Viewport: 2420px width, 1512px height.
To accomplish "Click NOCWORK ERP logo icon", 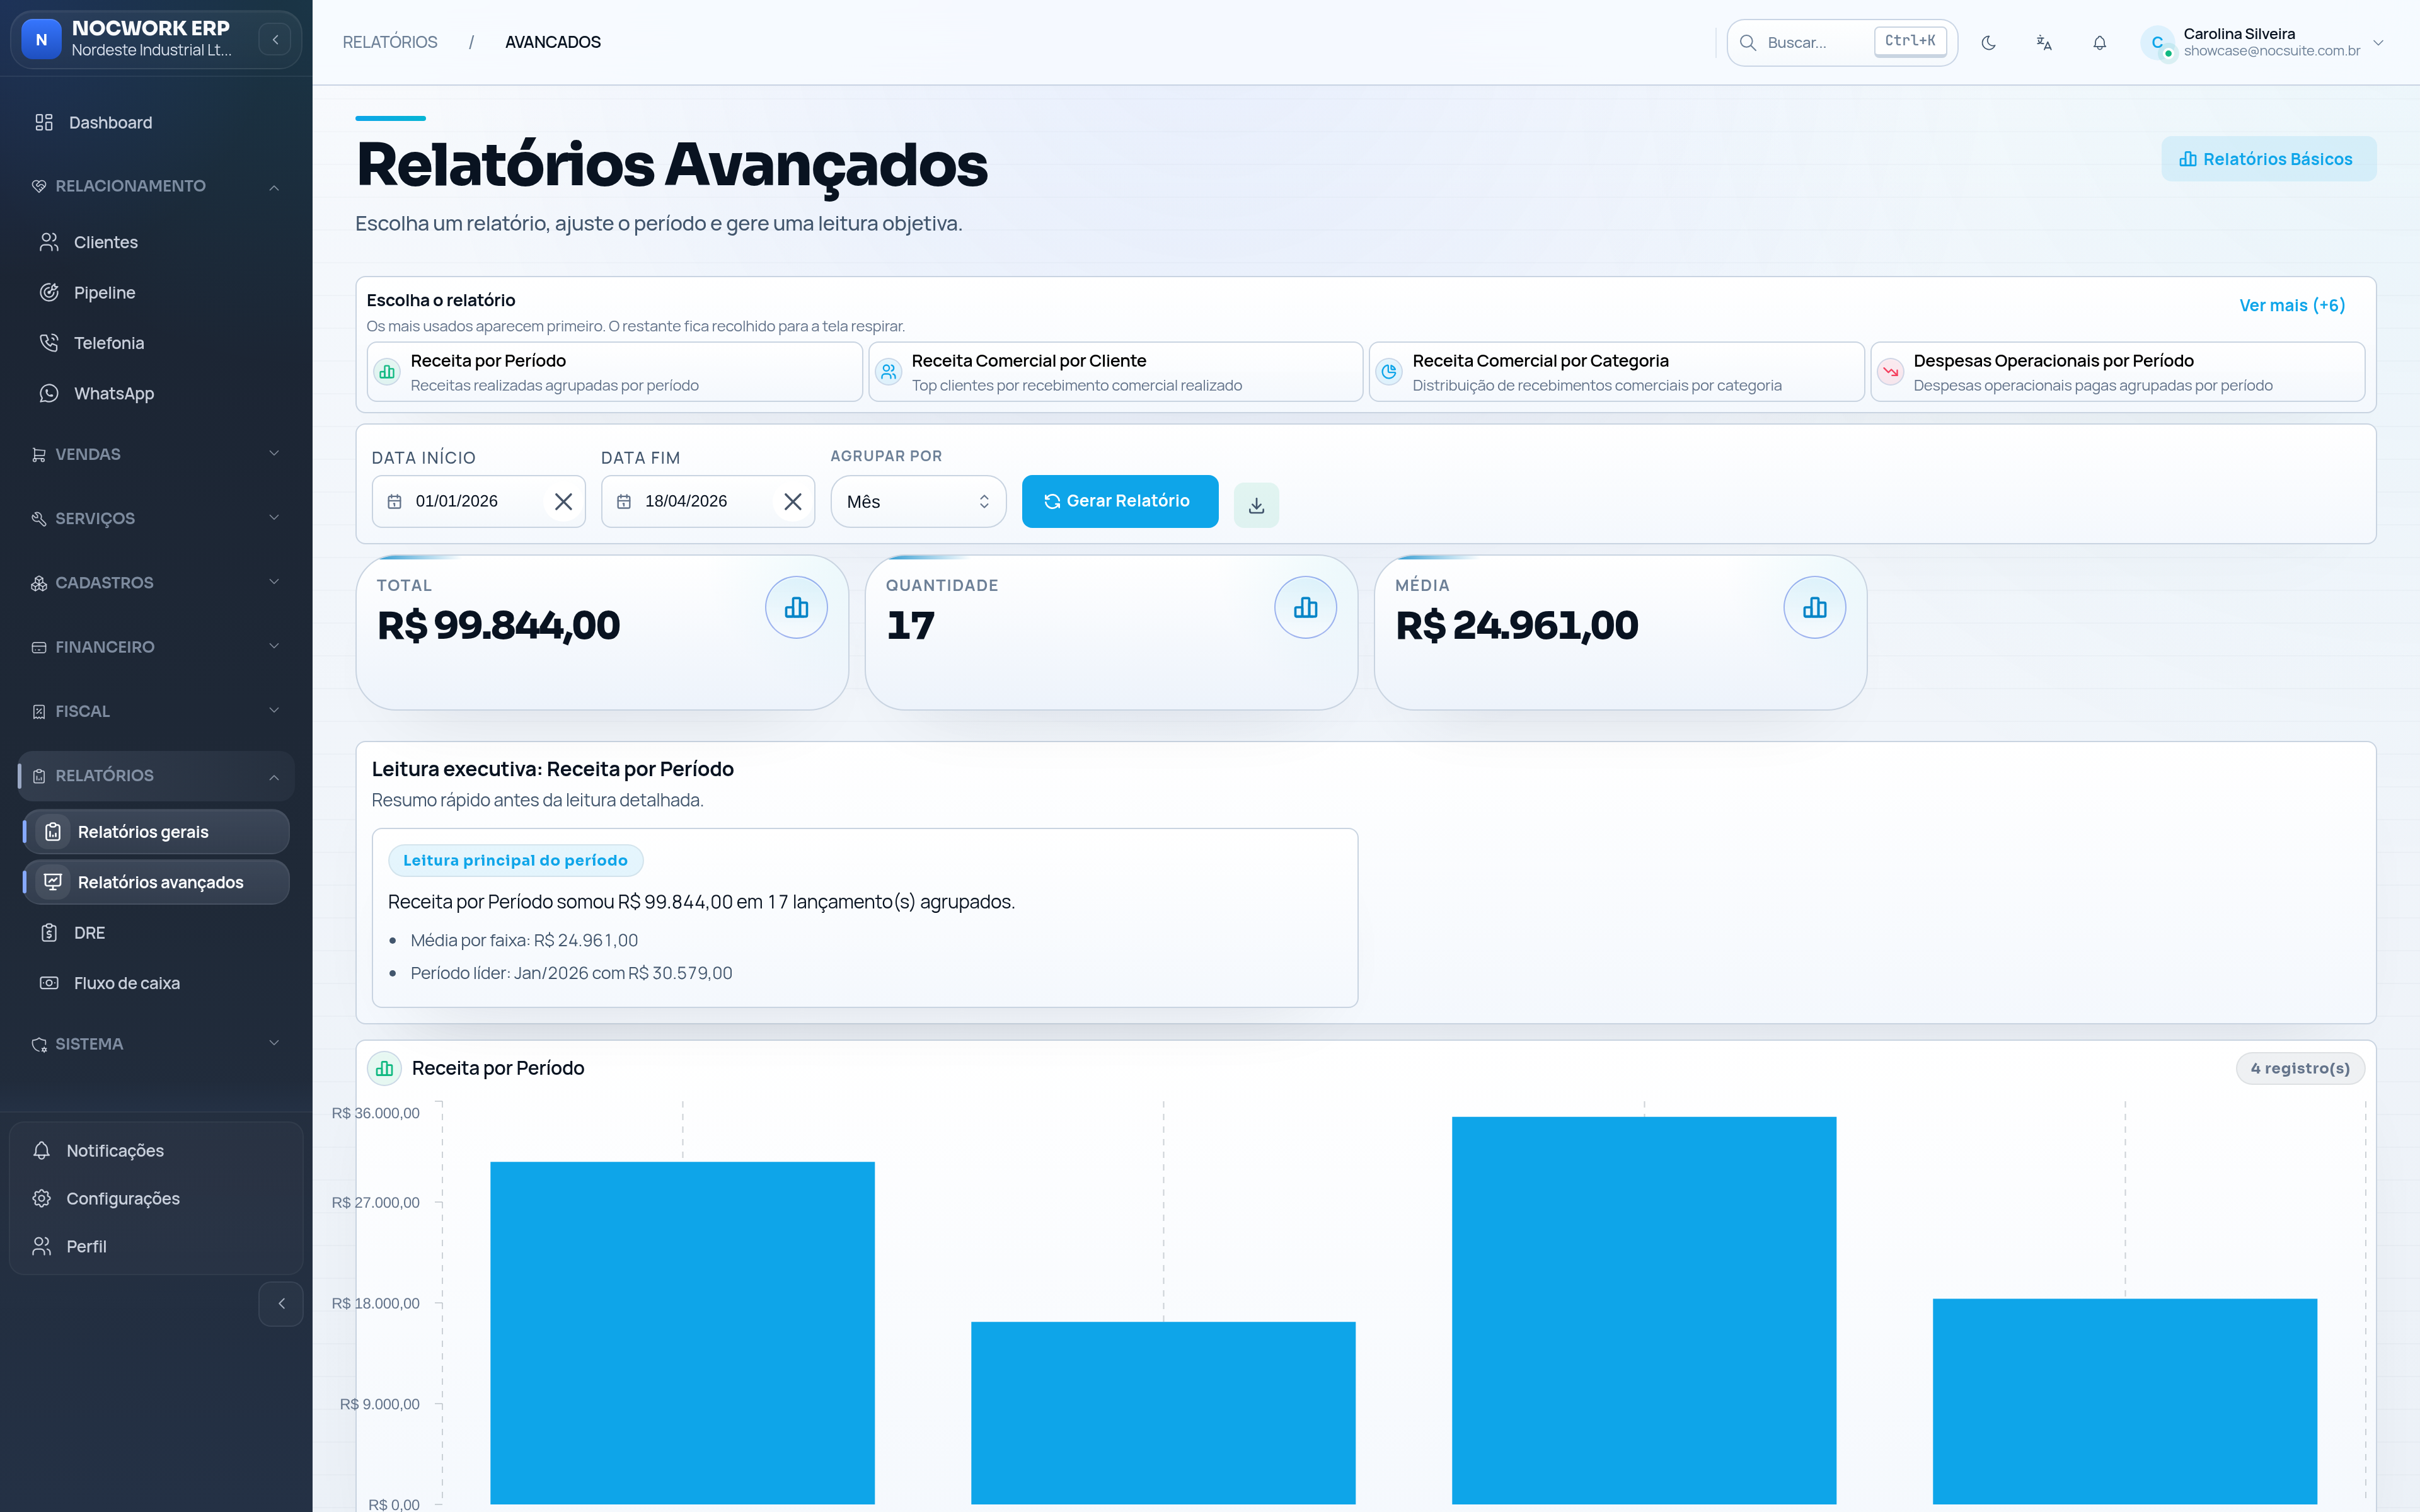I will (41, 40).
